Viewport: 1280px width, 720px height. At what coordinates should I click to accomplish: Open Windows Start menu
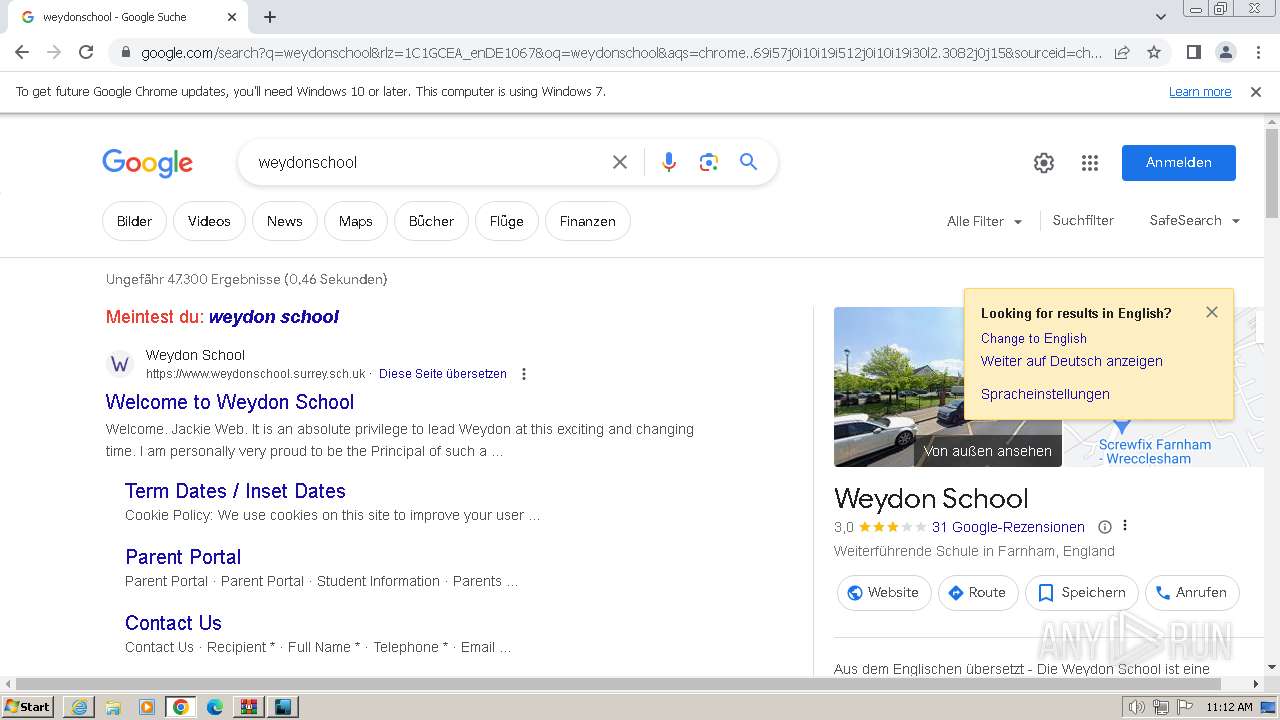coord(28,706)
